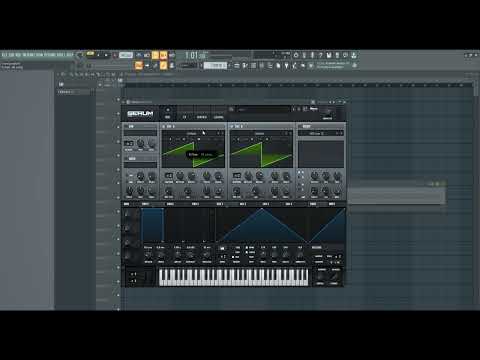The height and width of the screenshot is (360, 480).
Task: Toggle the ANCH checkbox in LFO section
Action: [x=247, y=252]
